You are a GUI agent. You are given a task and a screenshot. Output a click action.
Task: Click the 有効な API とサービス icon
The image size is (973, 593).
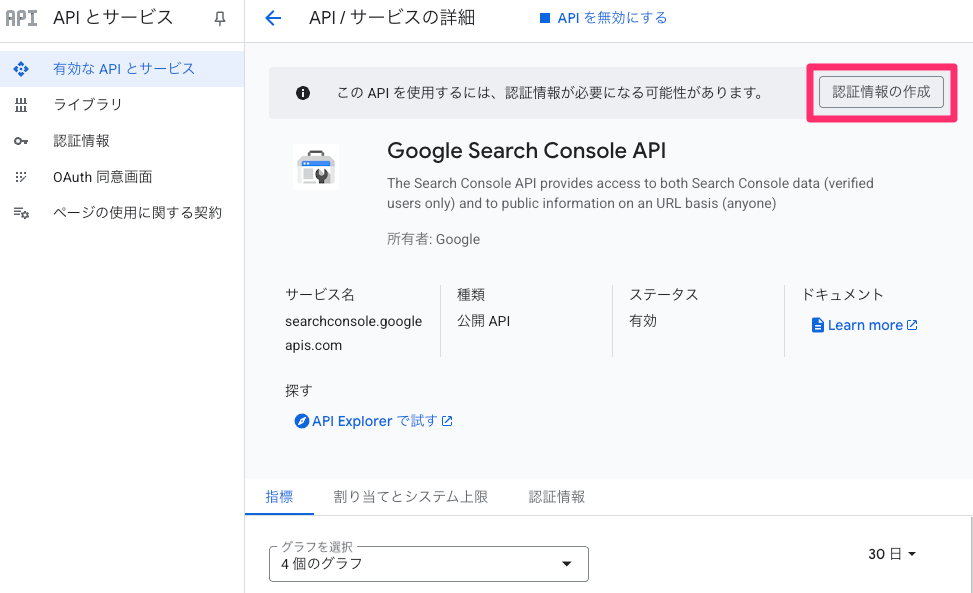21,69
